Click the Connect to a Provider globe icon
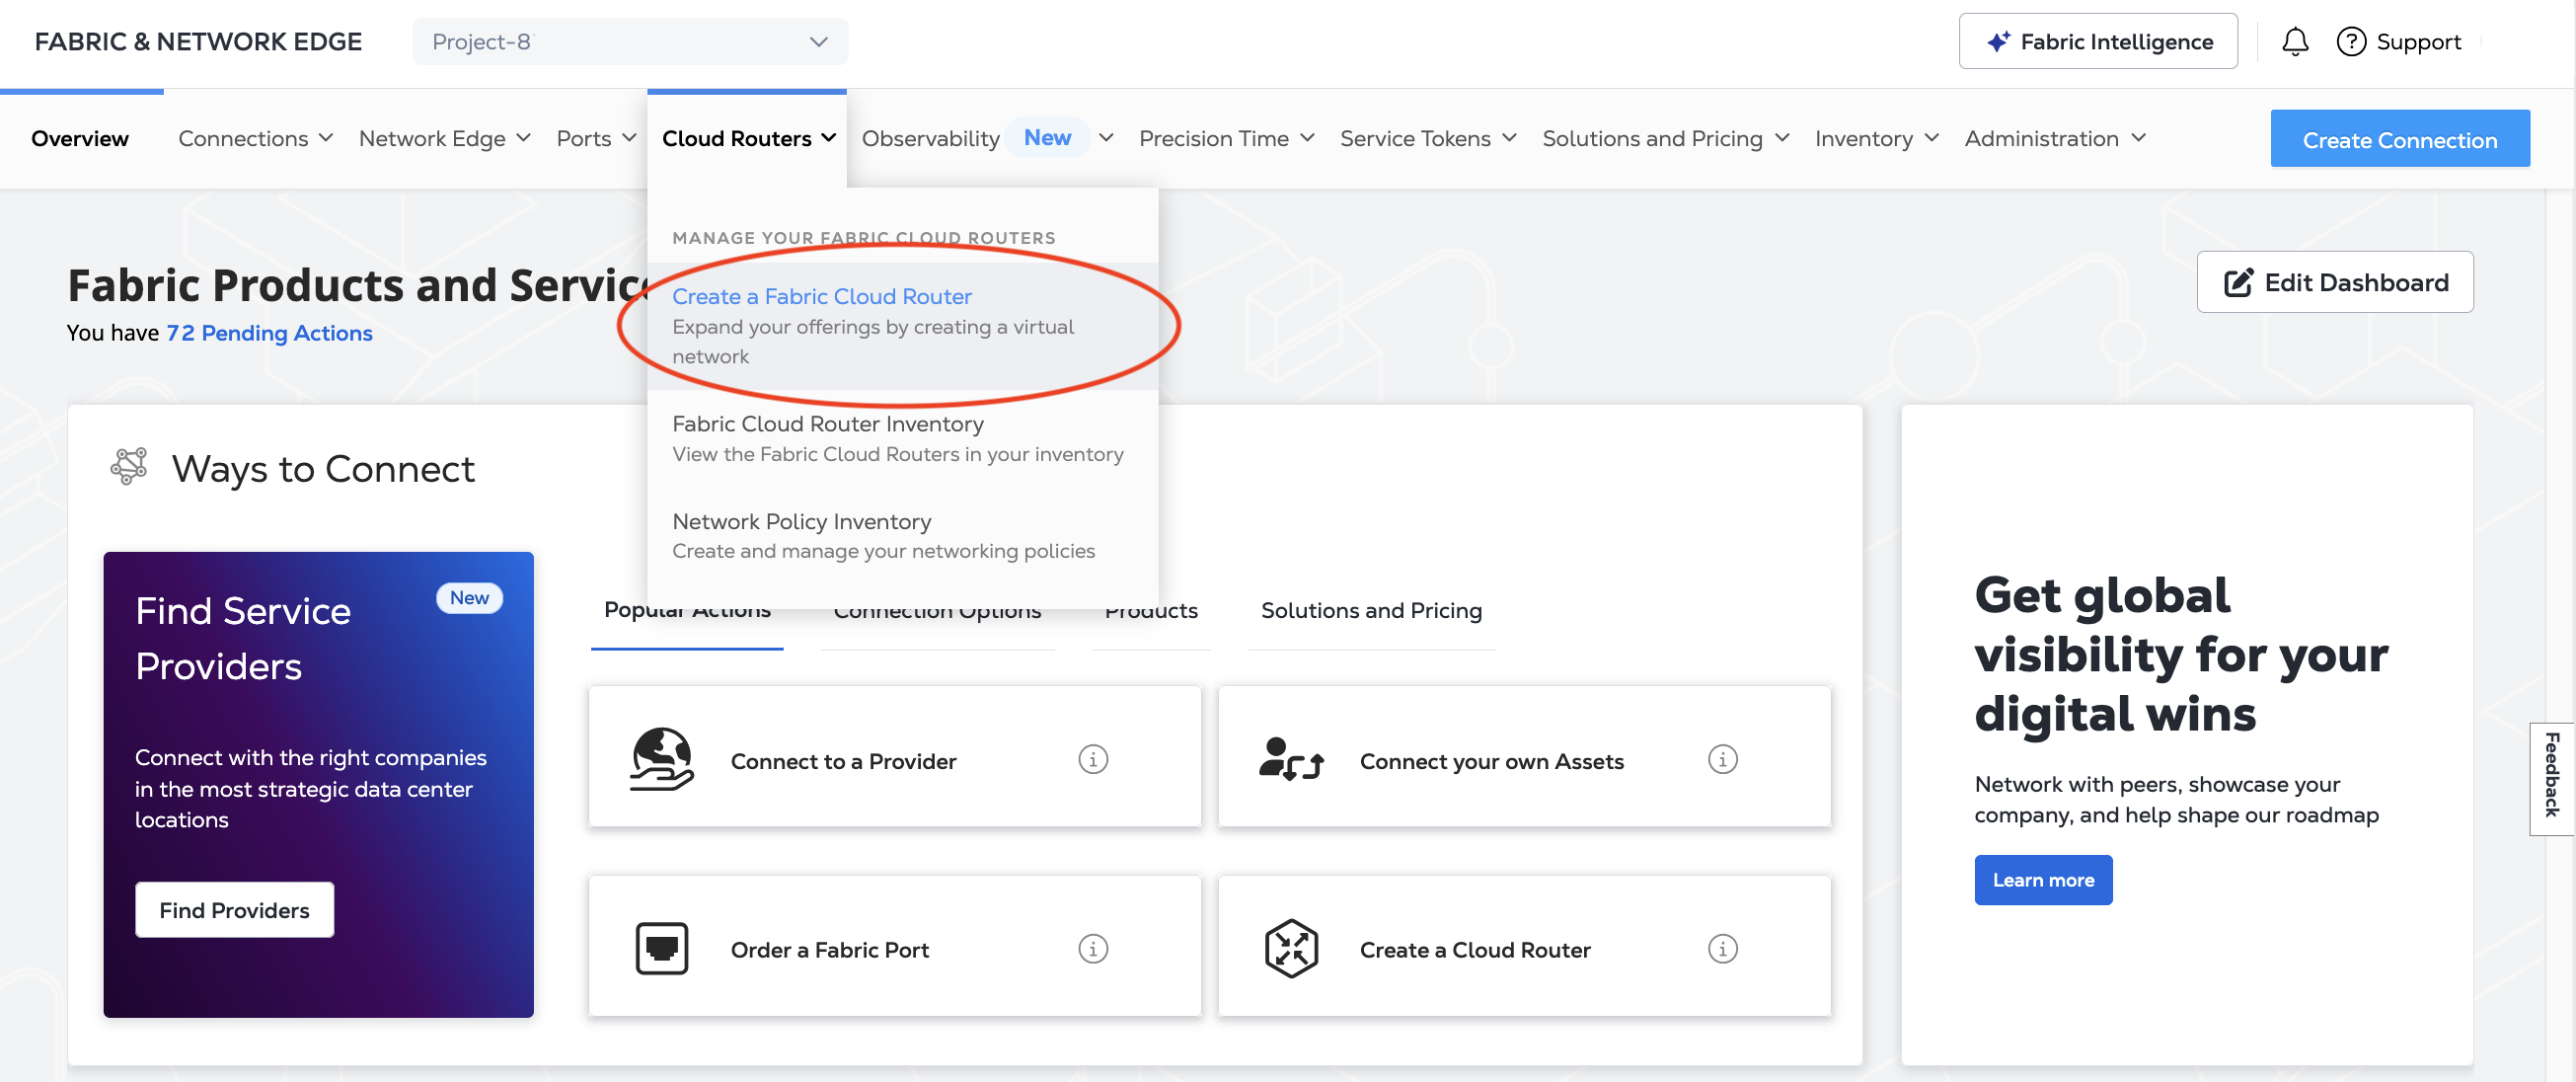Image resolution: width=2576 pixels, height=1082 pixels. pyautogui.click(x=661, y=760)
